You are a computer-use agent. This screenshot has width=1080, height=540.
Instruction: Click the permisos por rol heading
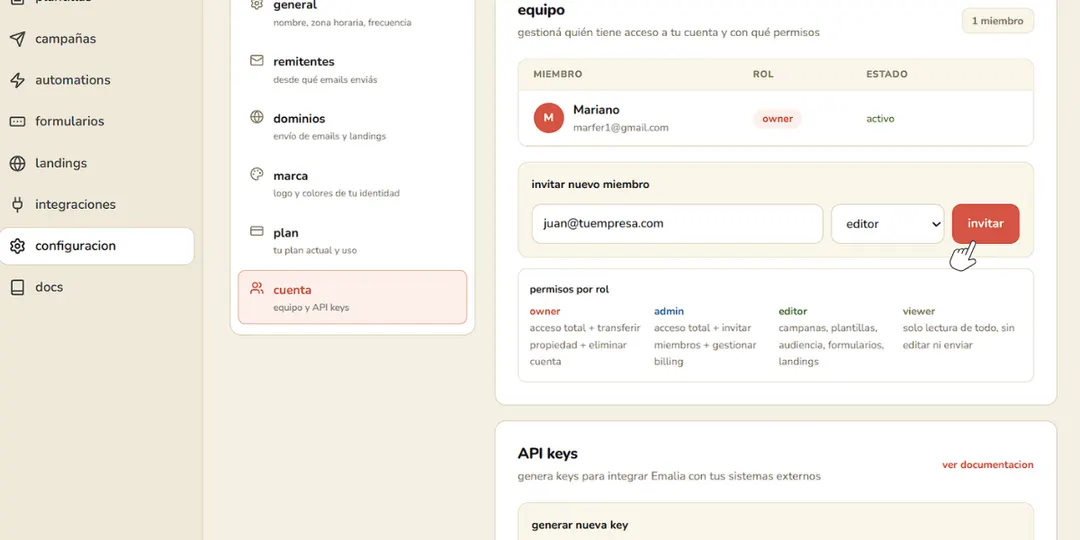pyautogui.click(x=569, y=289)
